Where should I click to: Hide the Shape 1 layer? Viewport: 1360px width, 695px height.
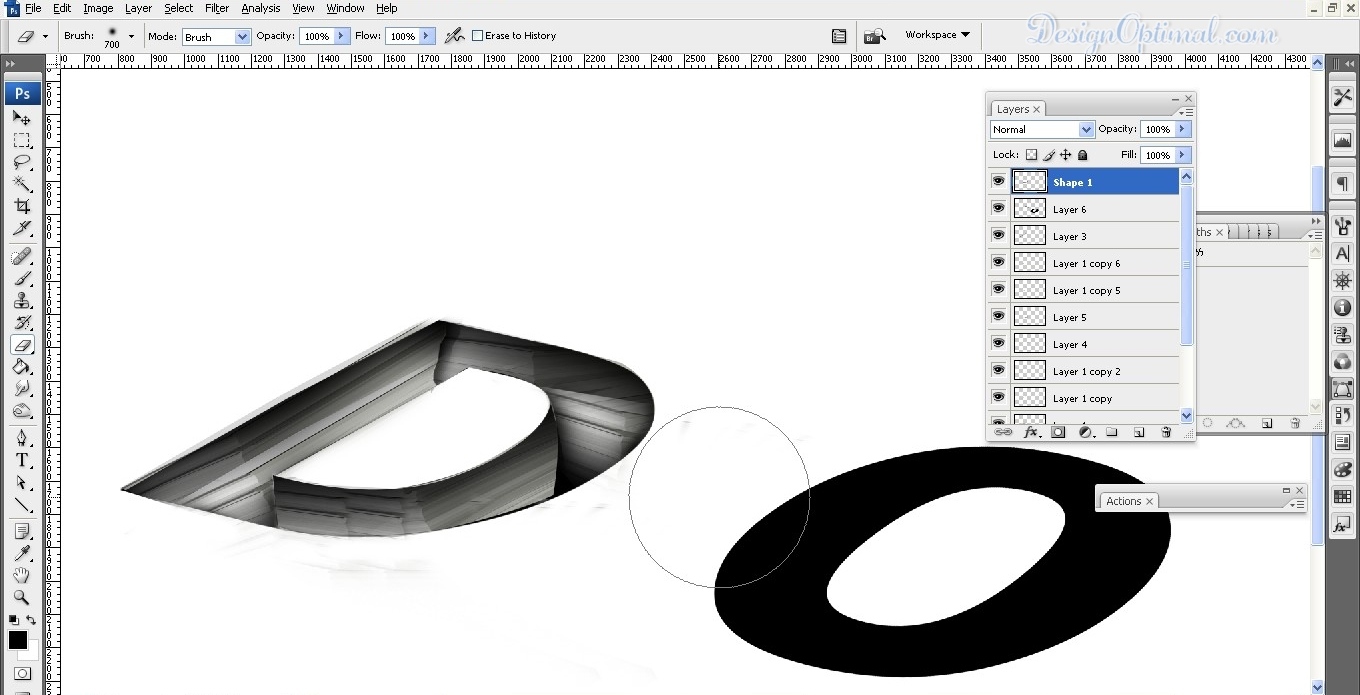pos(998,181)
